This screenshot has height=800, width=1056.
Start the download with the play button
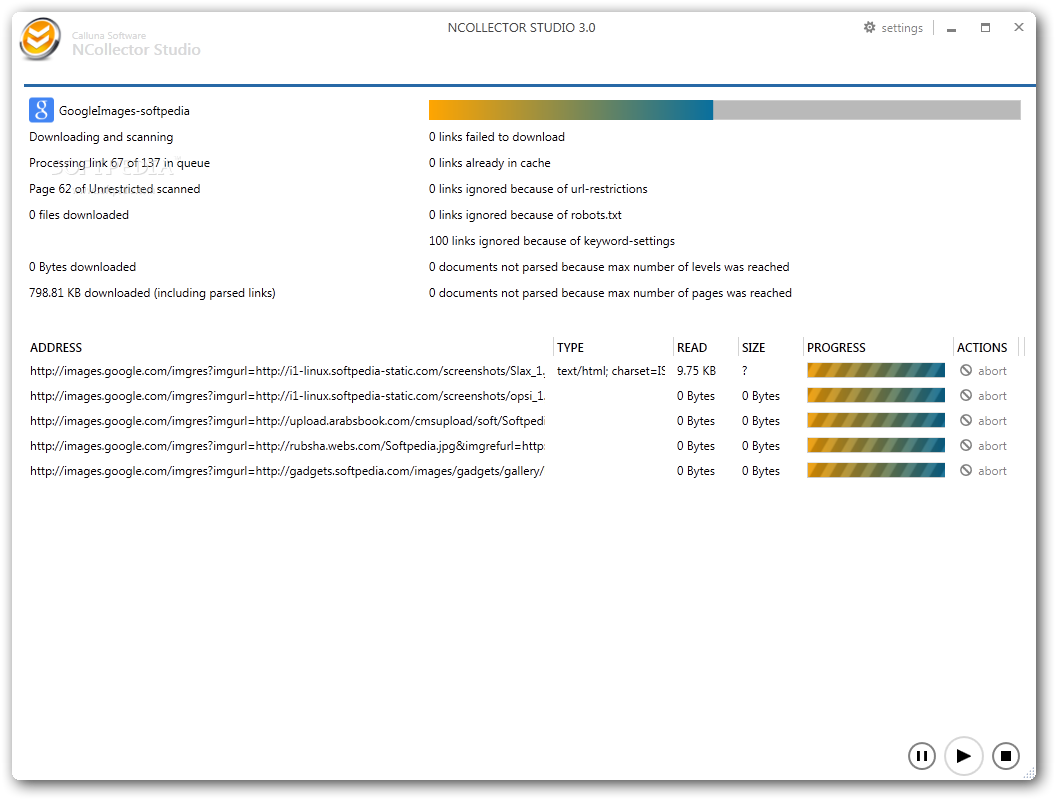tap(964, 756)
